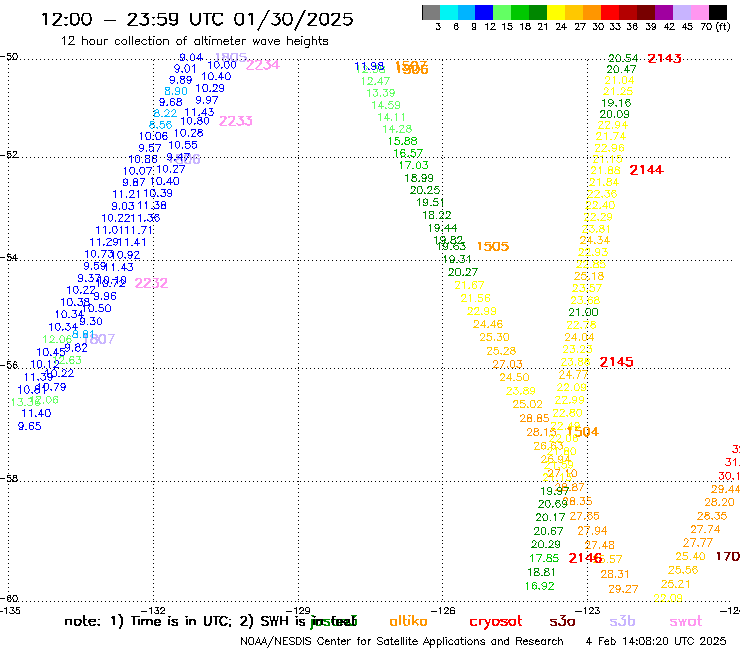This screenshot has width=740, height=650.
Task: Click the altika pass time label 1504
Action: tap(582, 432)
